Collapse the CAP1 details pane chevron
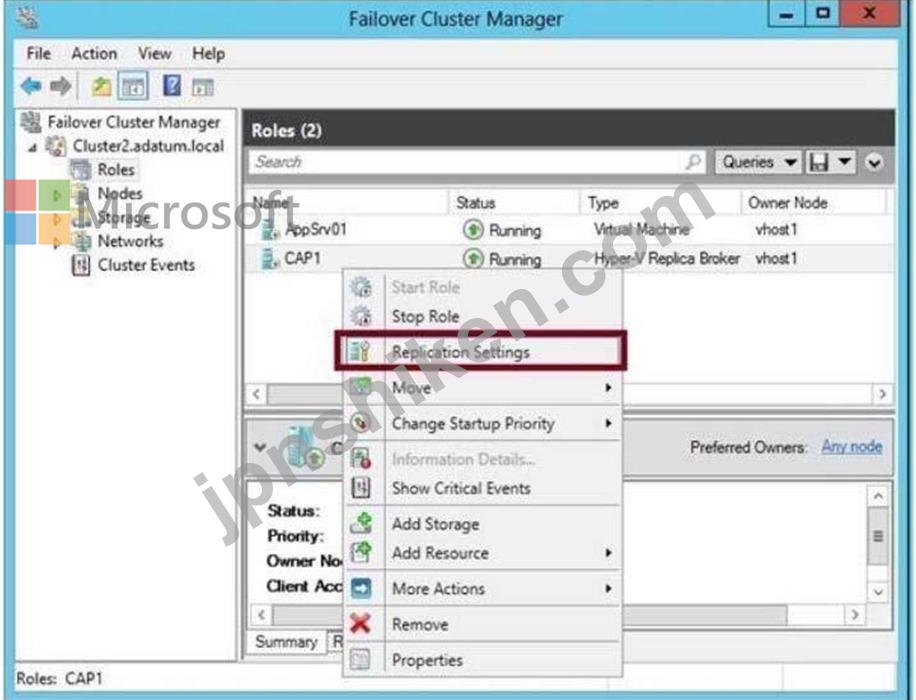916x700 pixels. tap(261, 447)
